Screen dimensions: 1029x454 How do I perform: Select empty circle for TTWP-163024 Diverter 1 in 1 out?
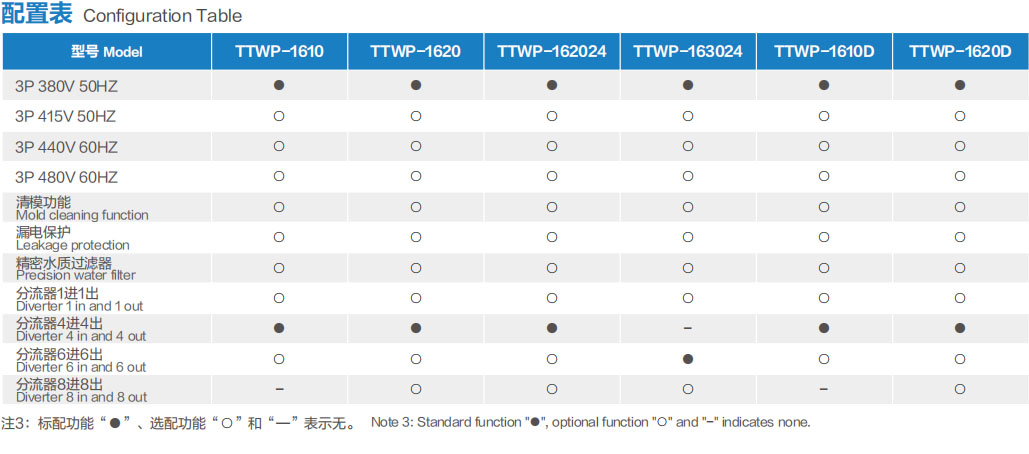point(688,298)
